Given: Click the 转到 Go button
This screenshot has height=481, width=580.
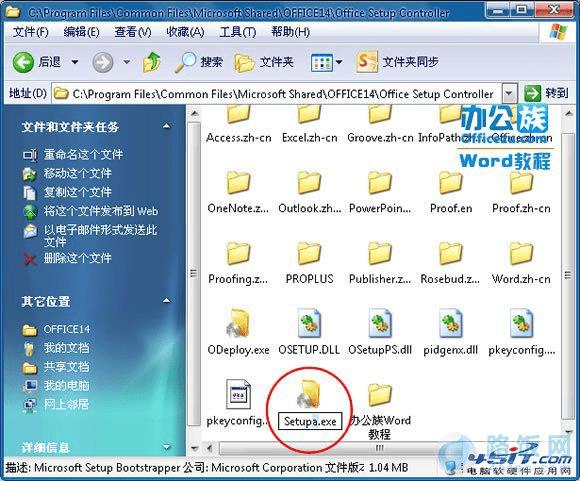Looking at the screenshot, I should 546,93.
